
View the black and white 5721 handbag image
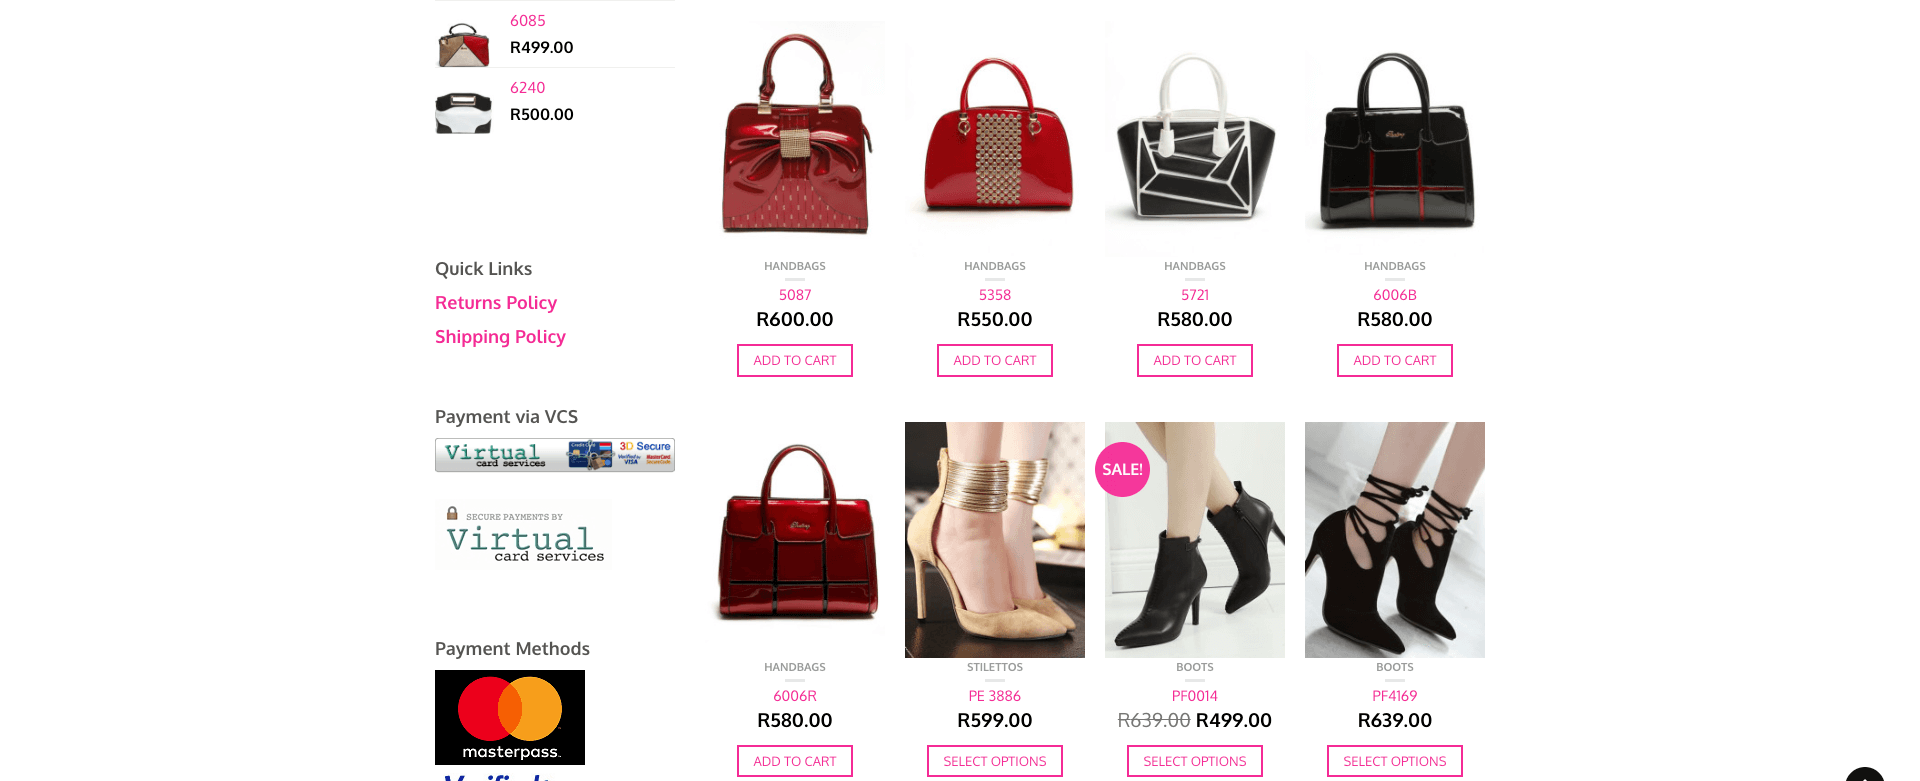tap(1195, 135)
